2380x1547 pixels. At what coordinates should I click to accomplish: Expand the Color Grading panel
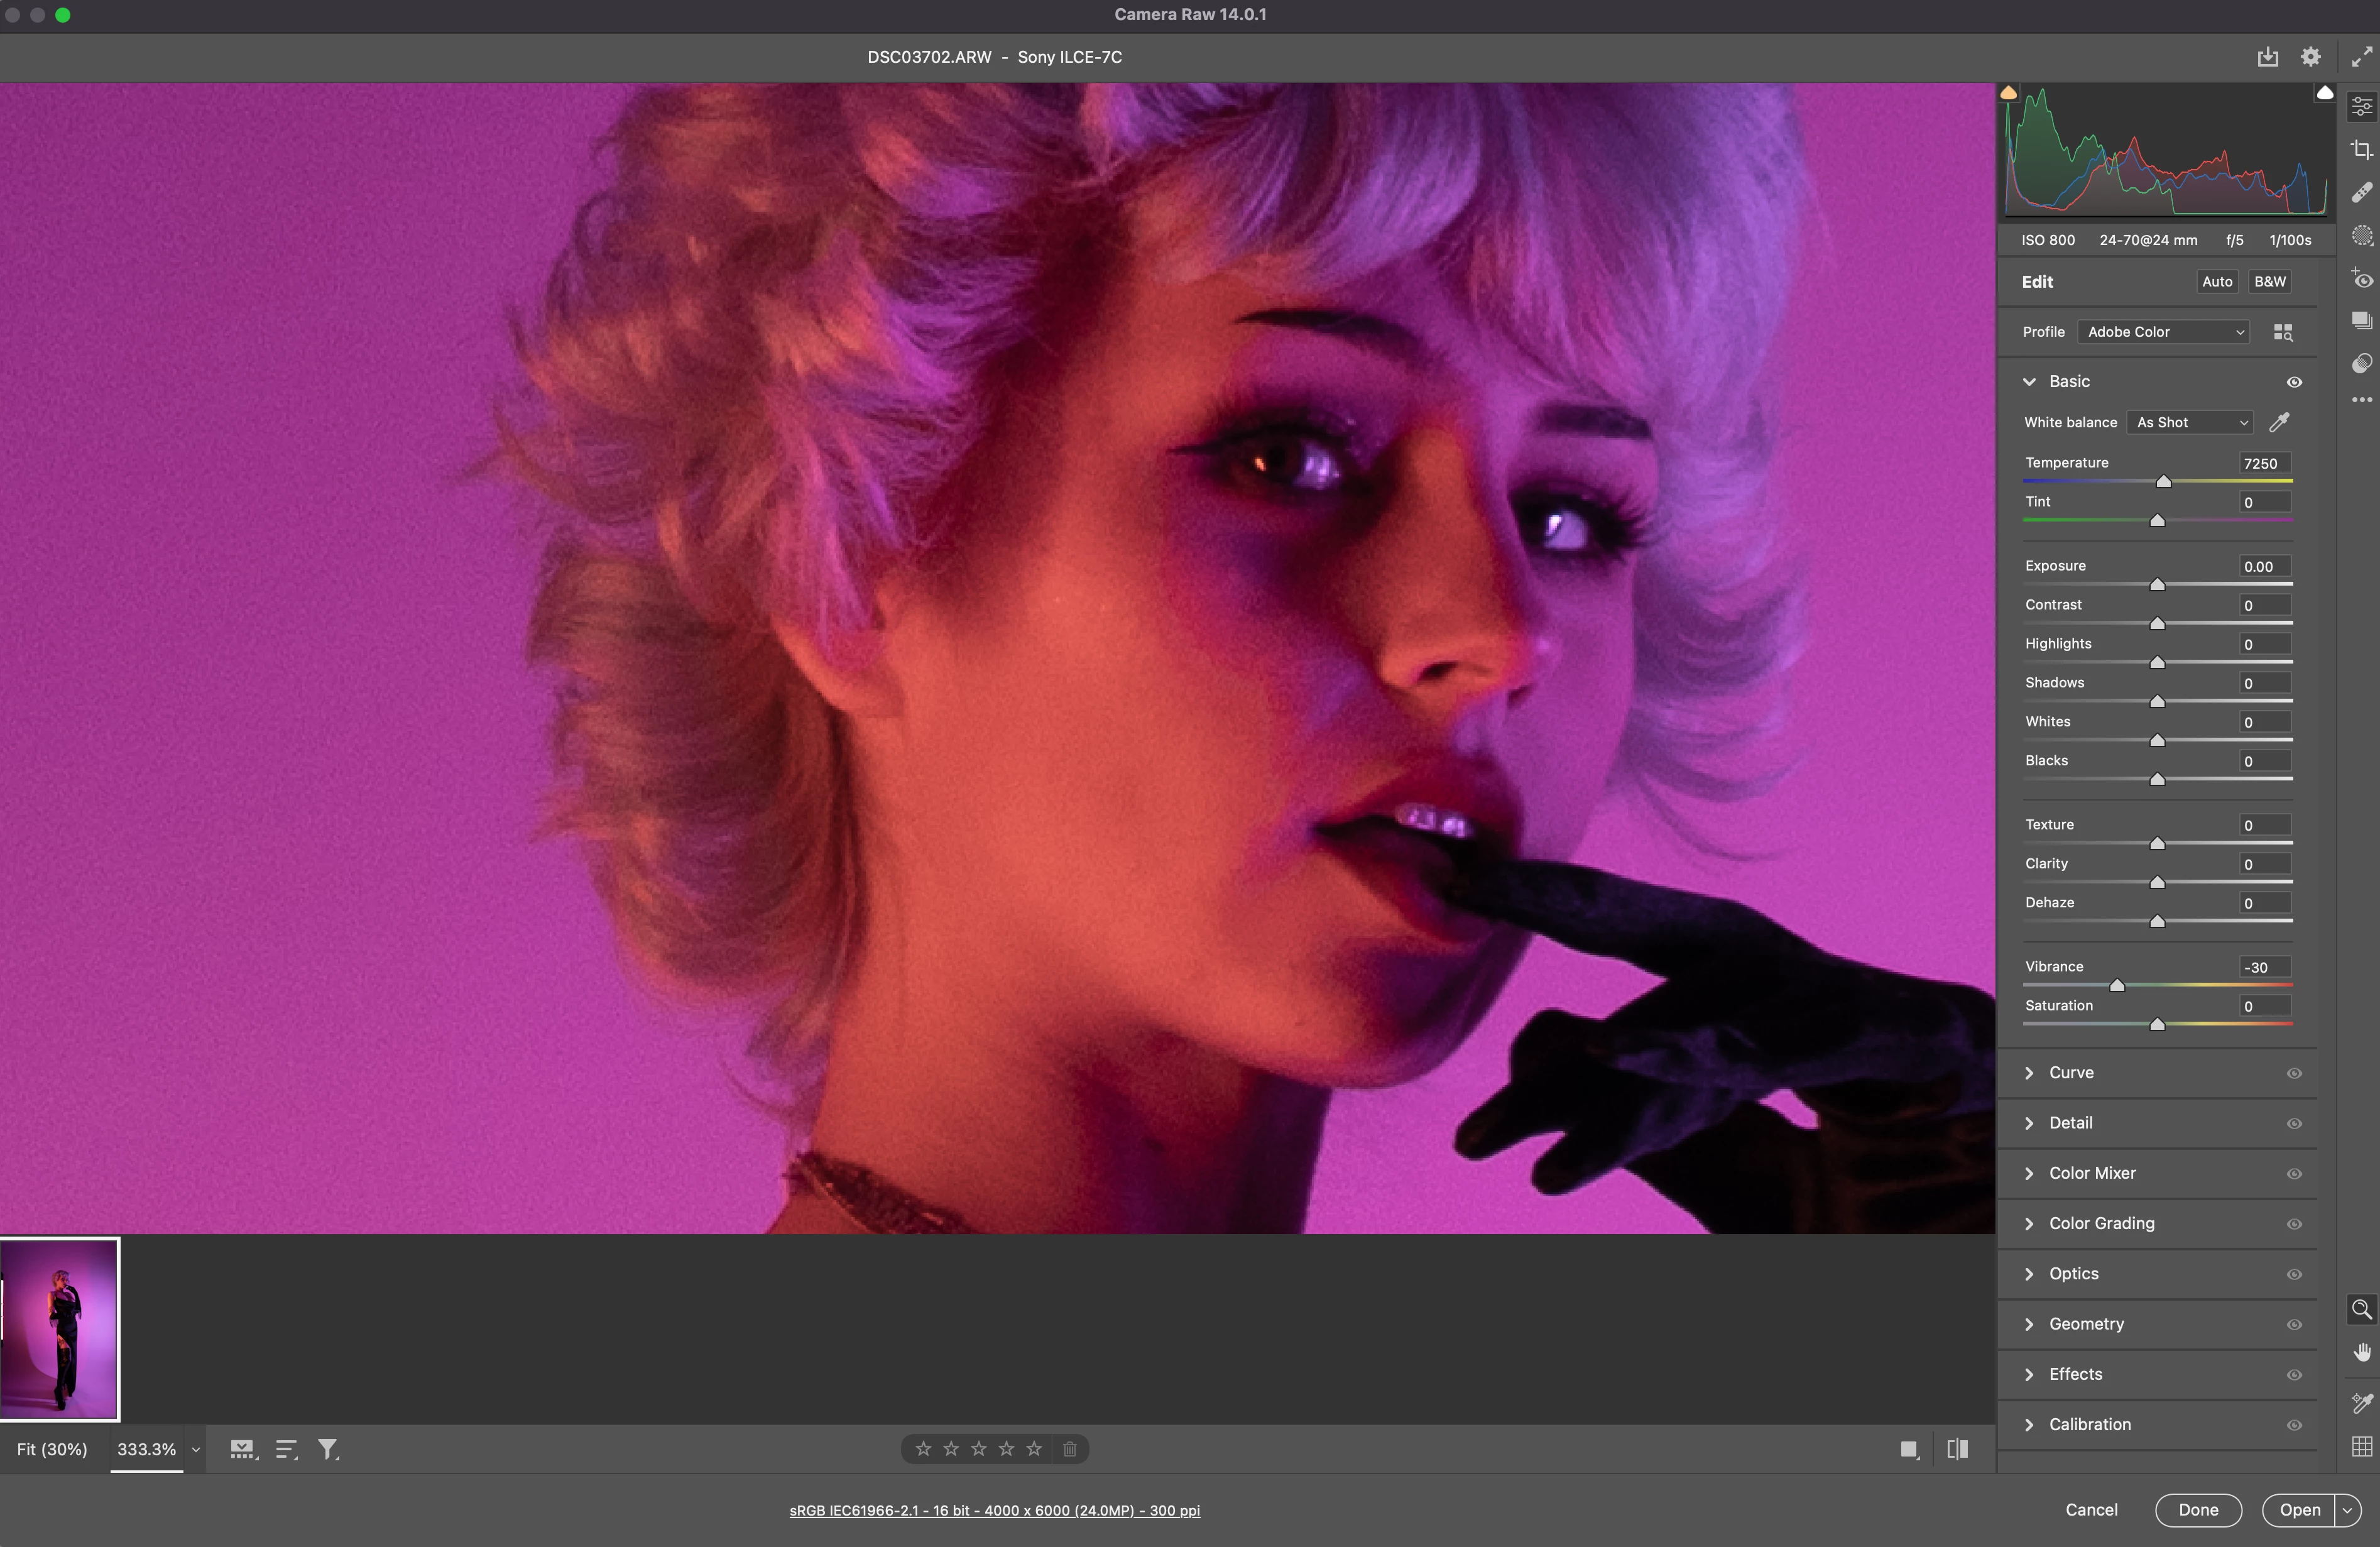[x=2101, y=1223]
